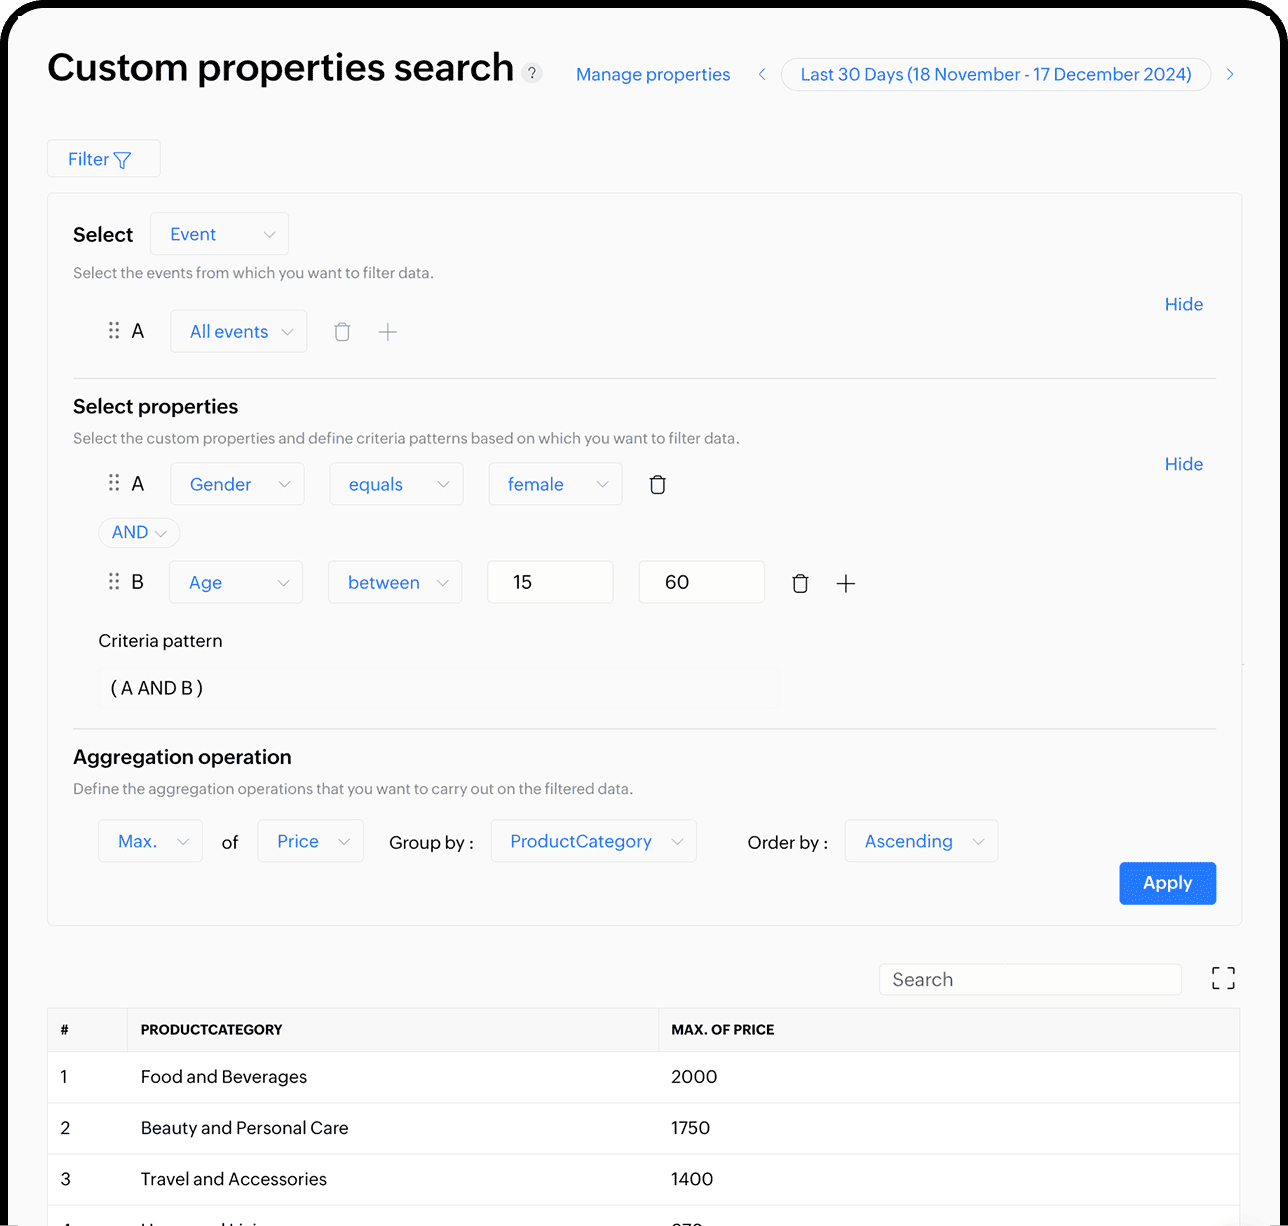Sort by Max. of Price column header

pos(723,1029)
